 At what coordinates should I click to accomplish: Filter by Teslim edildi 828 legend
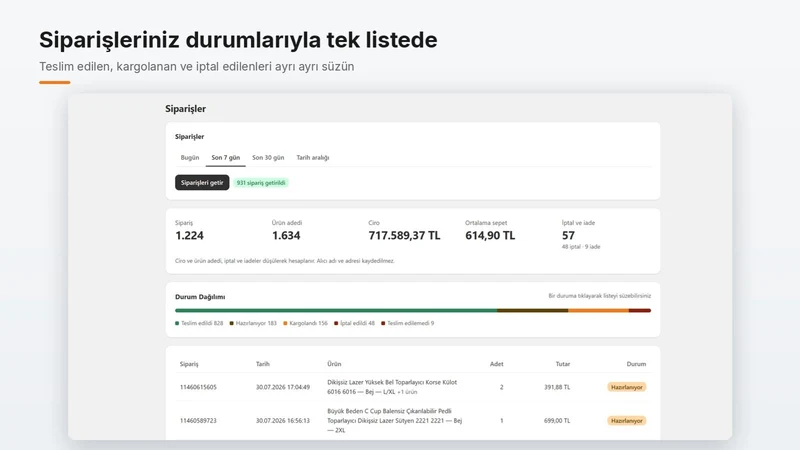pos(199,323)
